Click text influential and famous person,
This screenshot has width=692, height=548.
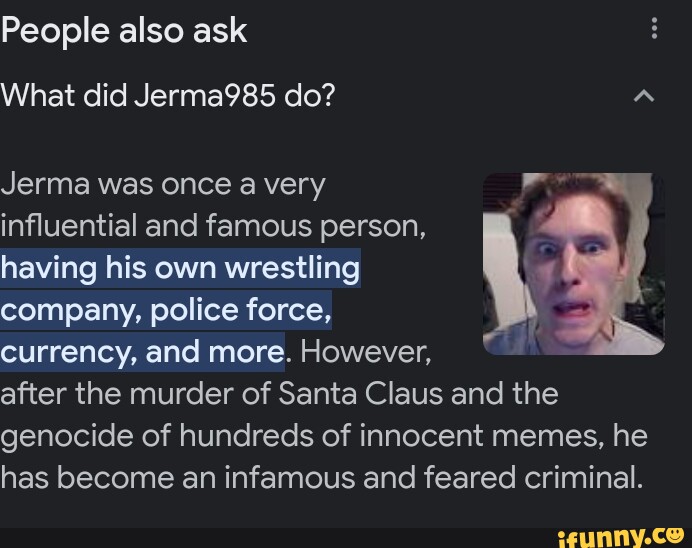(213, 226)
